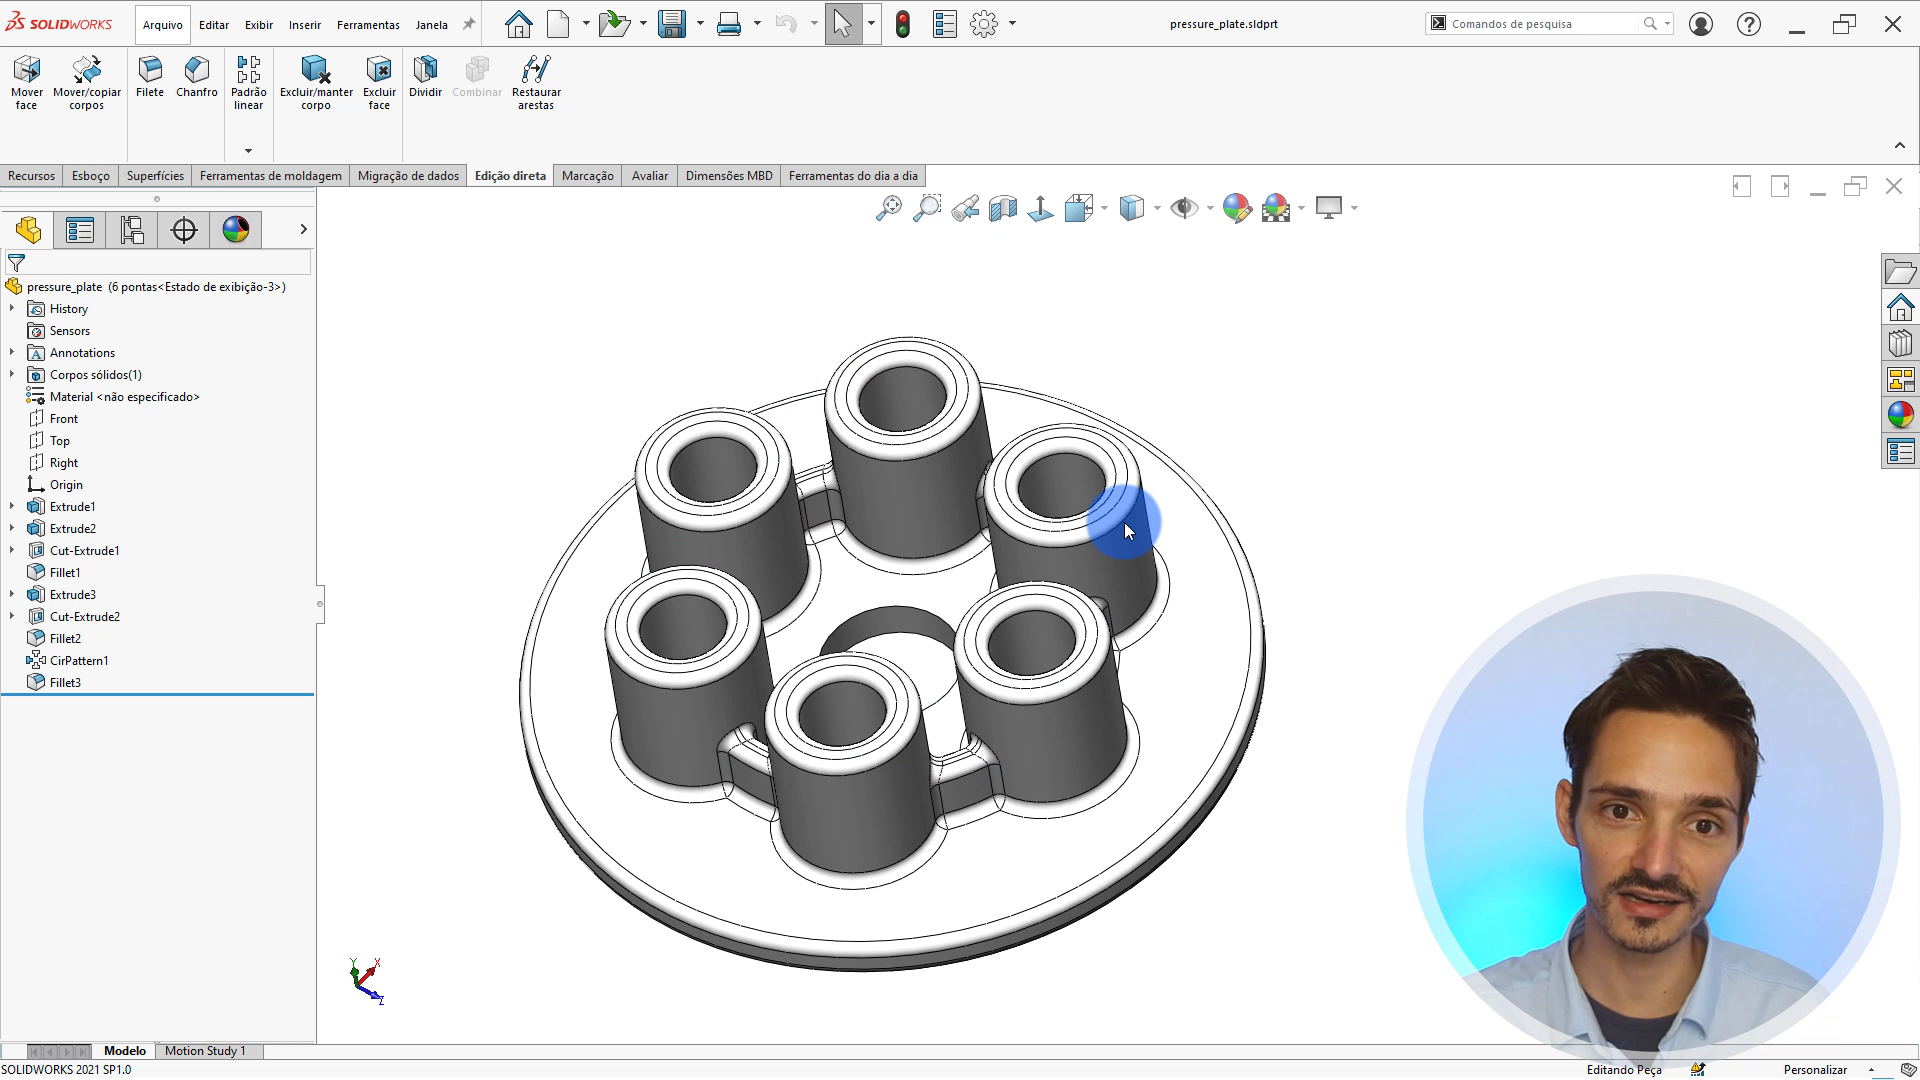Screen dimensions: 1920x1080
Task: Open the help question mark icon
Action: click(x=1749, y=24)
